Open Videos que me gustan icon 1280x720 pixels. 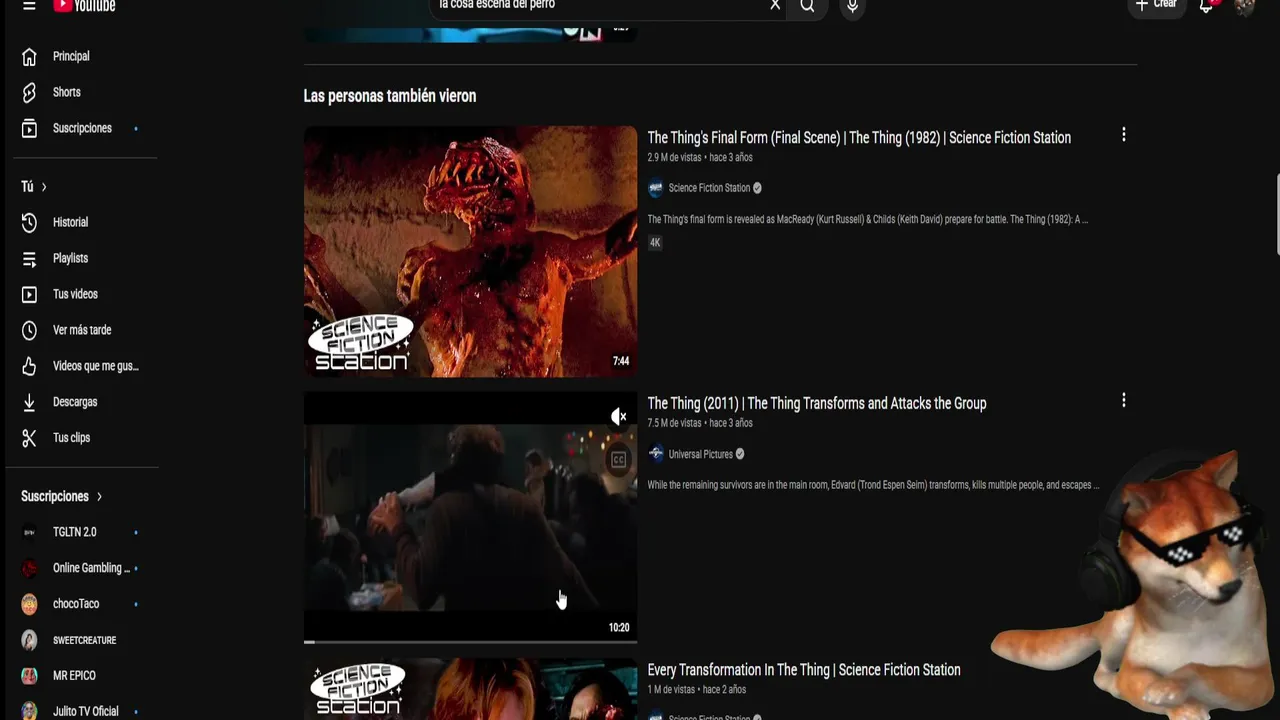pos(30,366)
